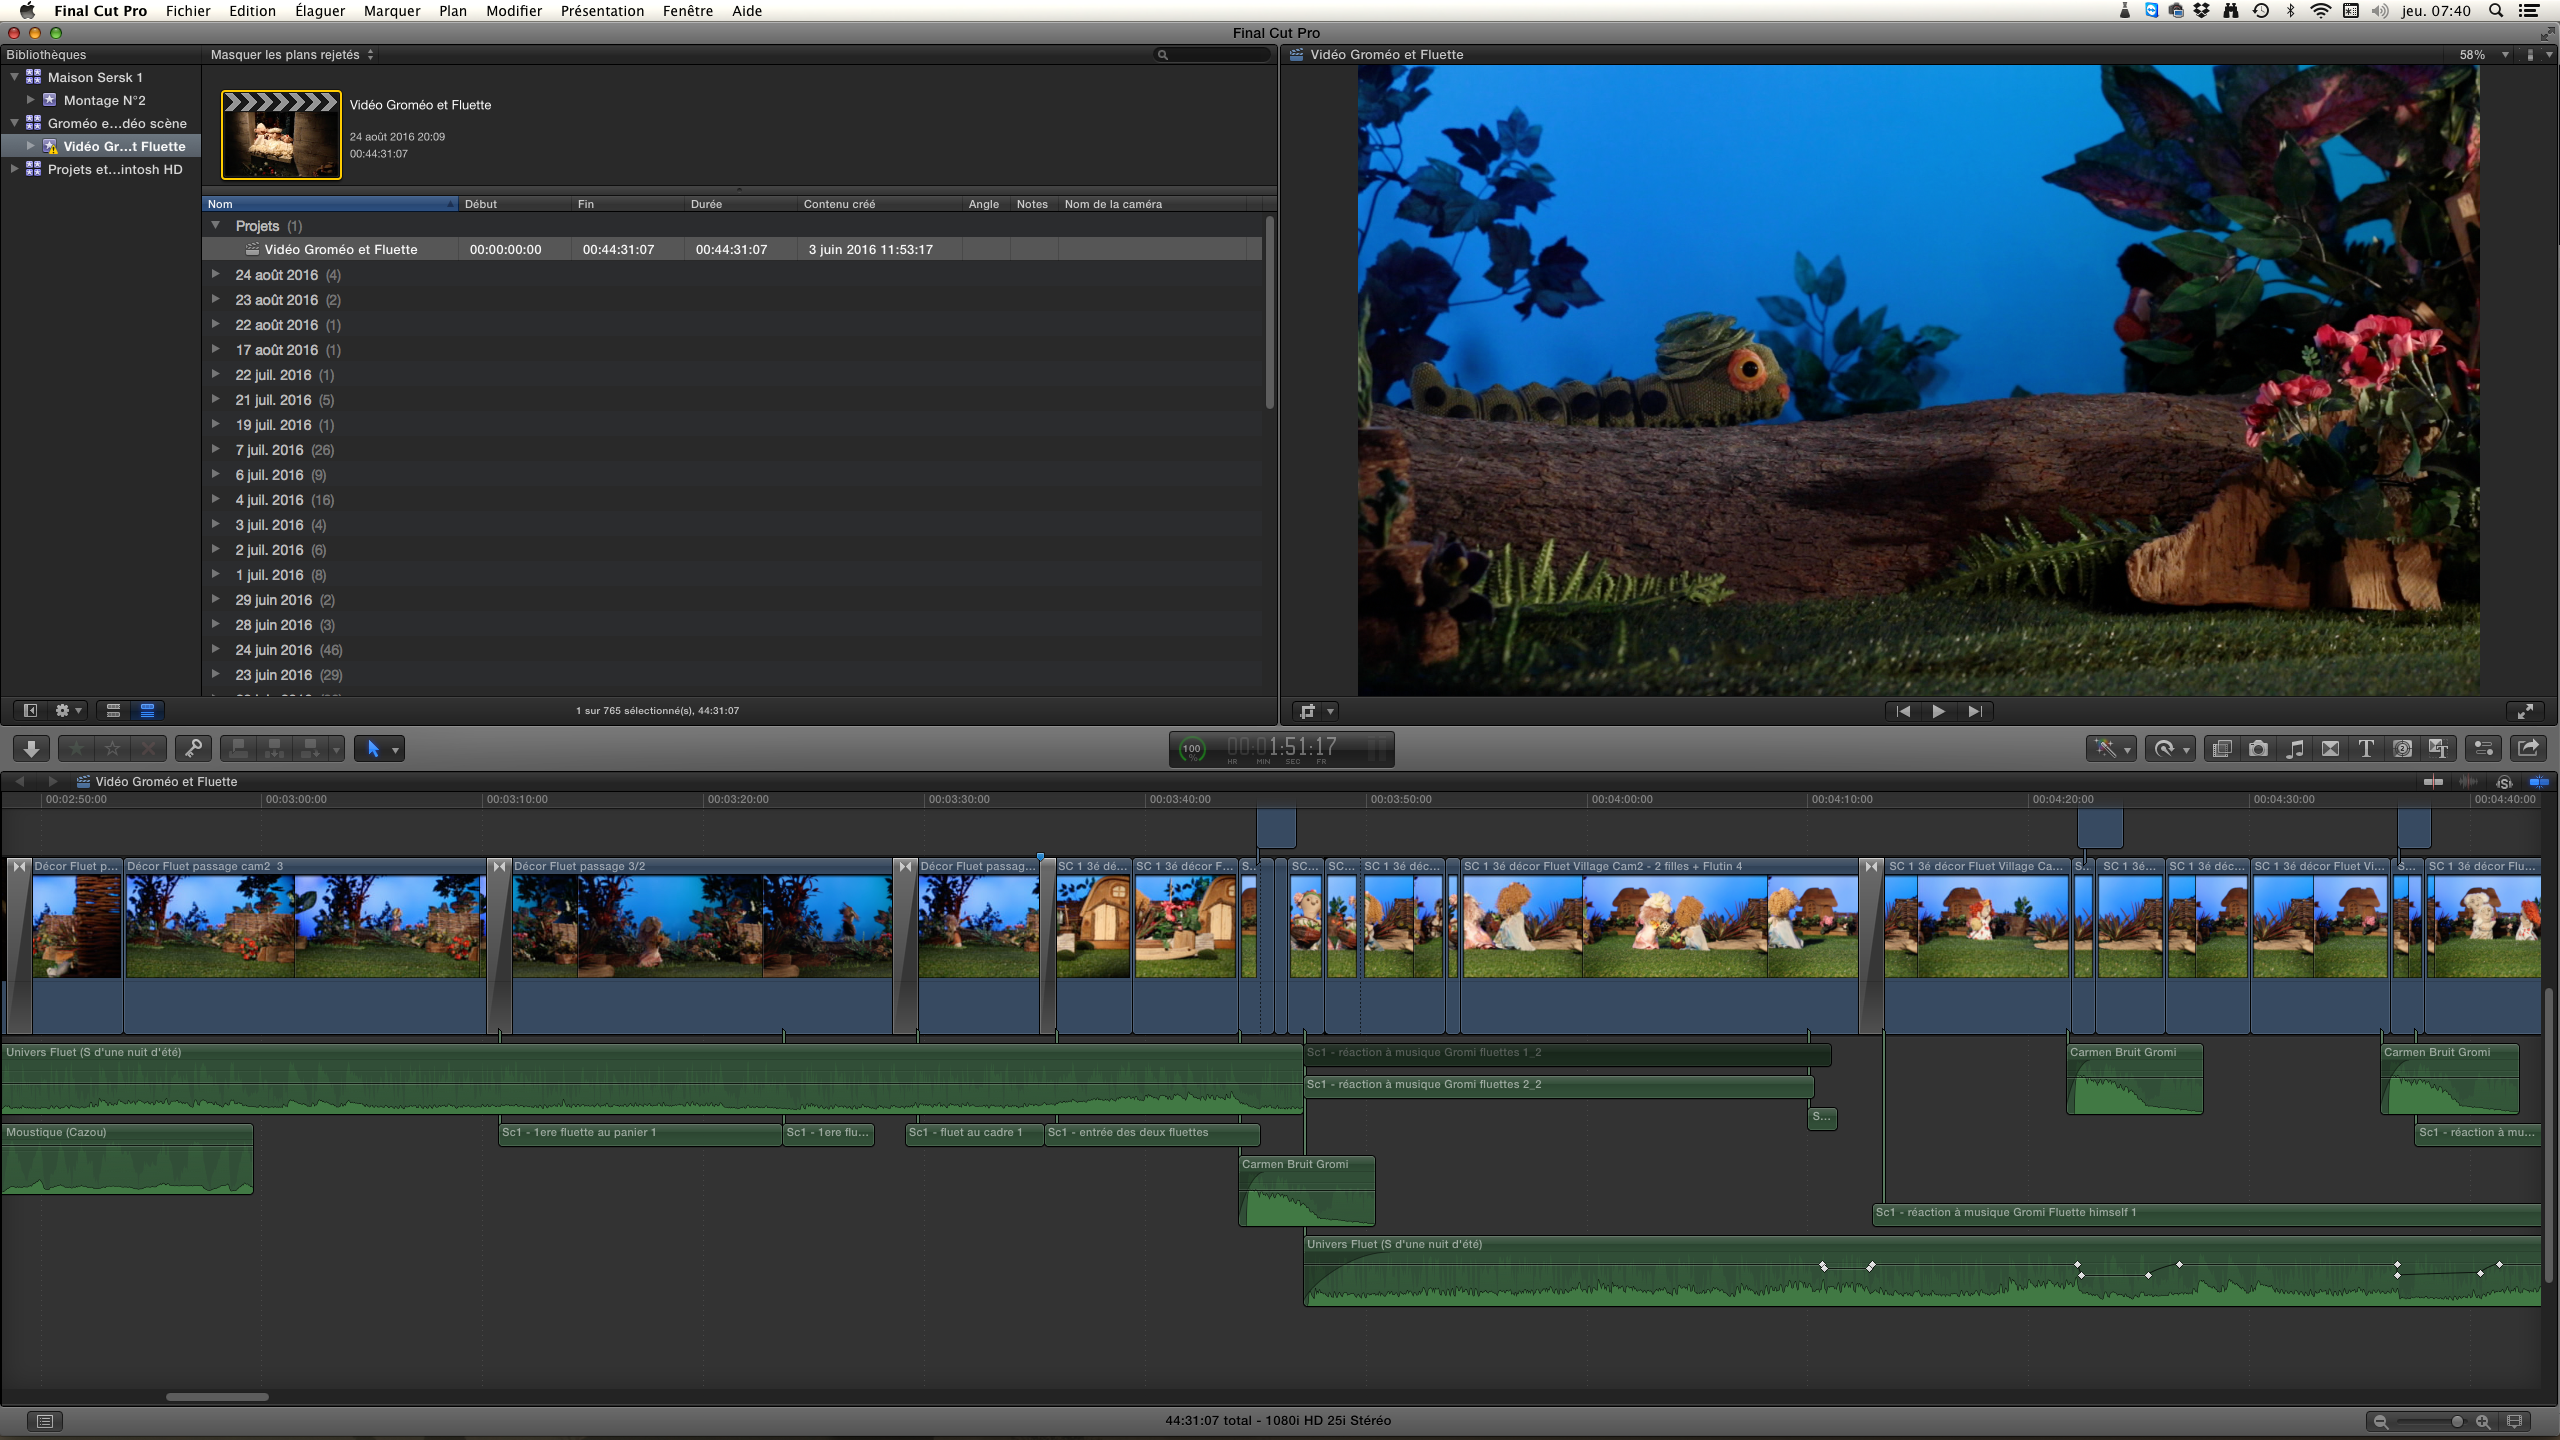Open the Élaguer menu
The image size is (2560, 1440).
point(320,11)
